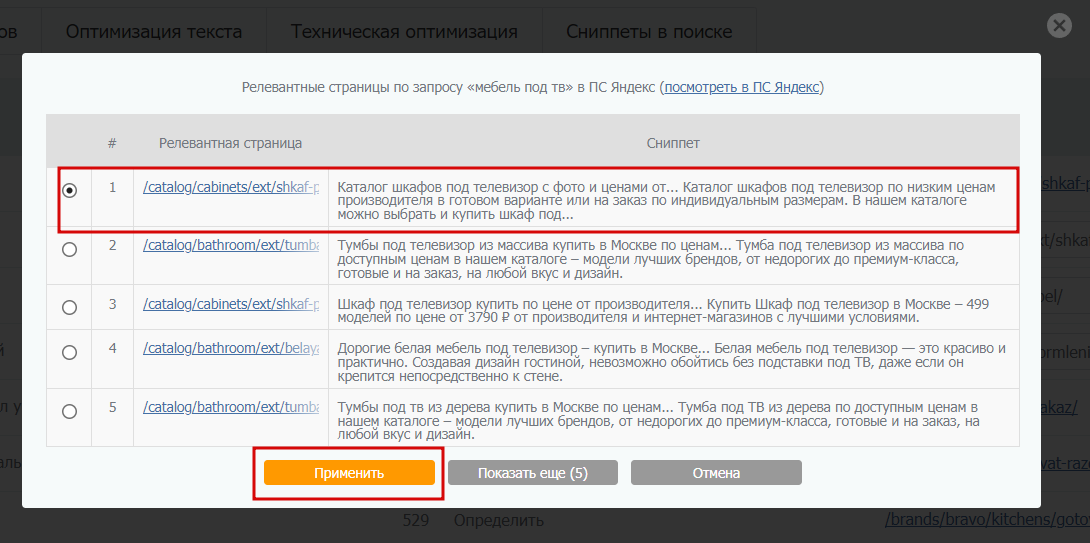The width and height of the screenshot is (1090, 543).
Task: Open the row 5 /catalog/bathroom/ext/tumba link
Action: tap(231, 407)
